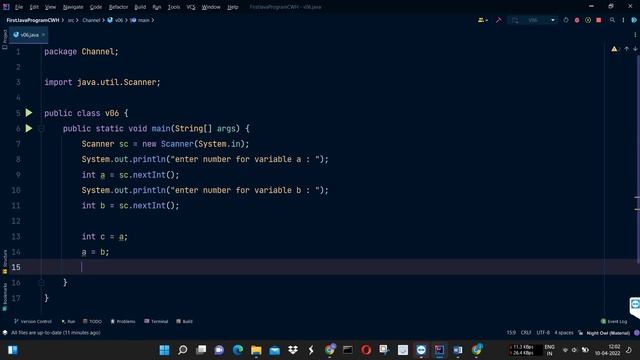Go to previous highlighted error arrow
The image size is (640, 360).
(x=627, y=49)
